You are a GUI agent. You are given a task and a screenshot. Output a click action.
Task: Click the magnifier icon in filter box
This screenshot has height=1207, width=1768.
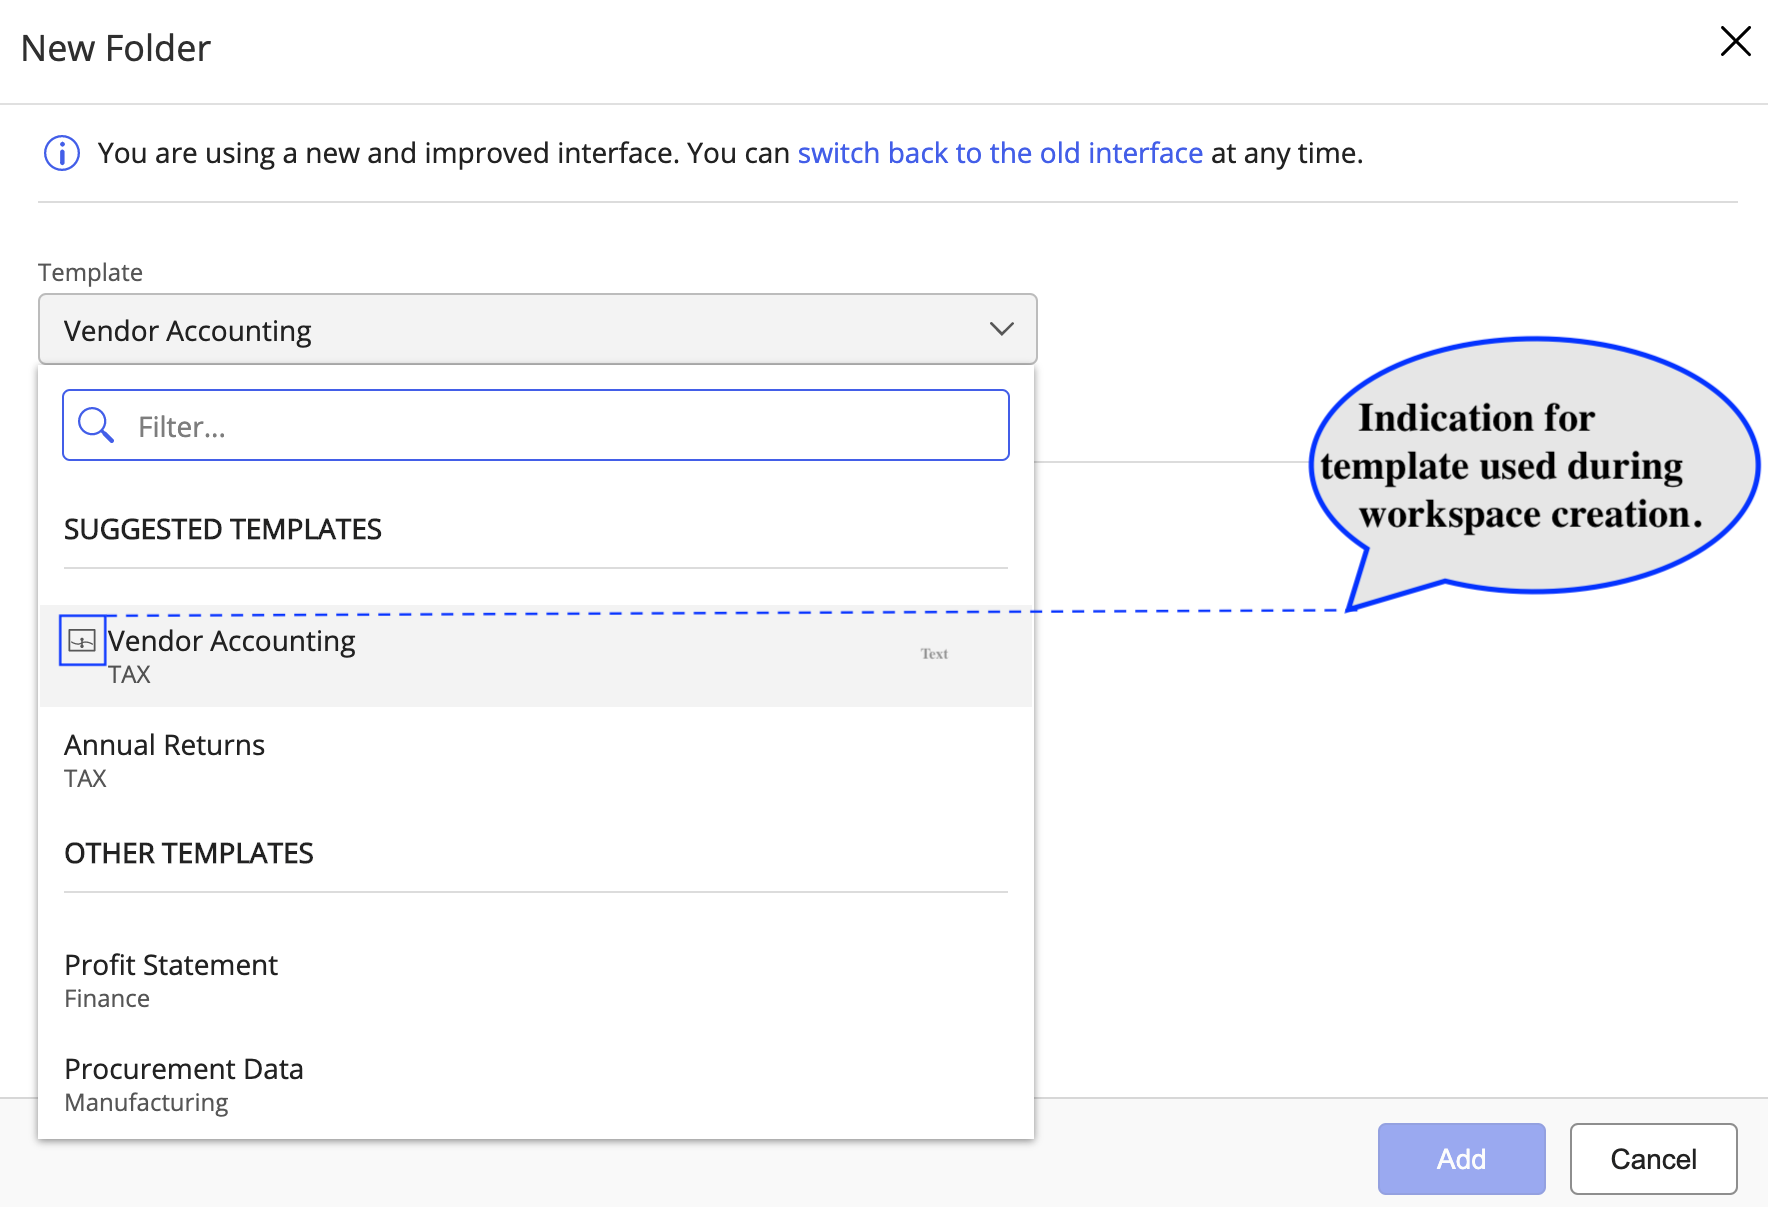click(96, 425)
